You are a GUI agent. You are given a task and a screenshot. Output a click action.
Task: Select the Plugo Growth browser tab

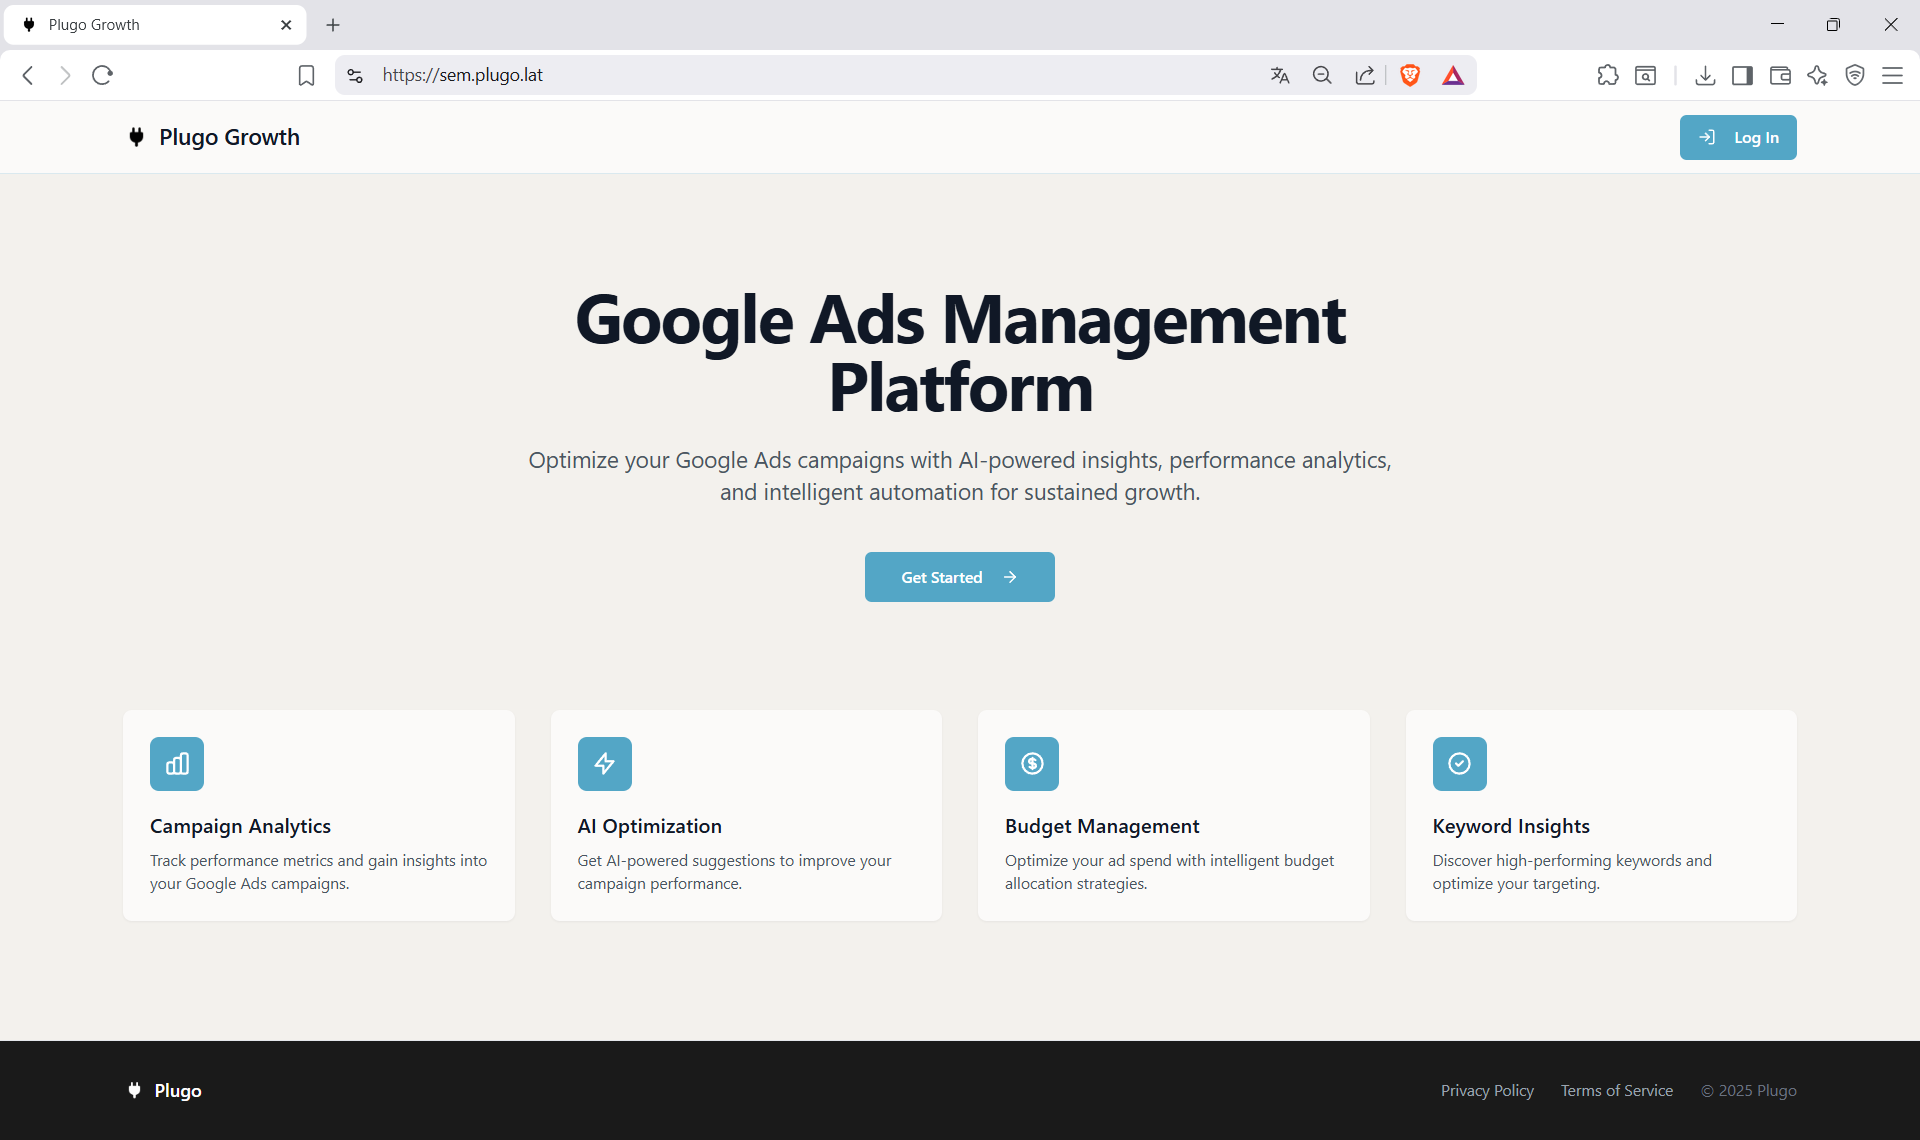pyautogui.click(x=140, y=24)
